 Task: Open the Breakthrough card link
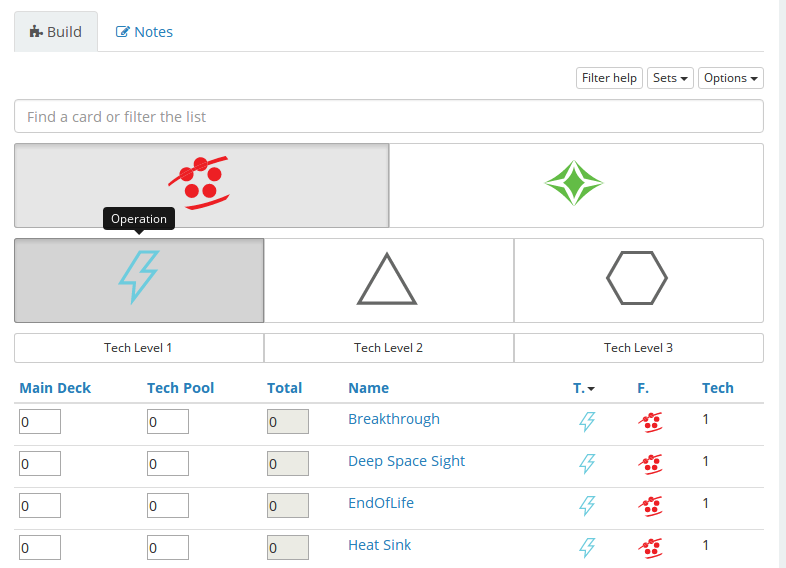tap(394, 419)
